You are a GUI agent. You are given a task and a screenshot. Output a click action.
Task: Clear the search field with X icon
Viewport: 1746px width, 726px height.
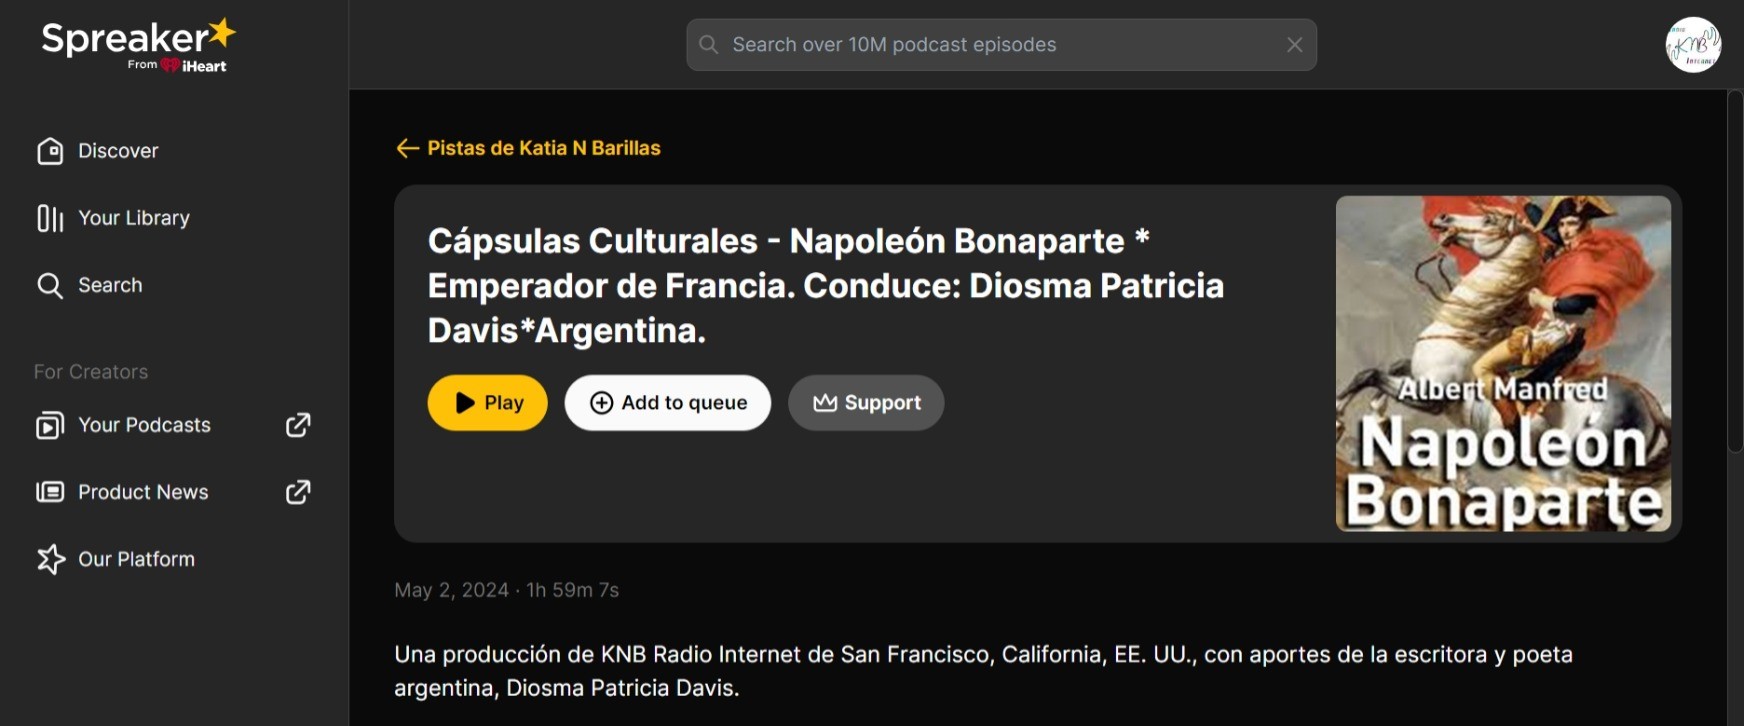point(1294,45)
